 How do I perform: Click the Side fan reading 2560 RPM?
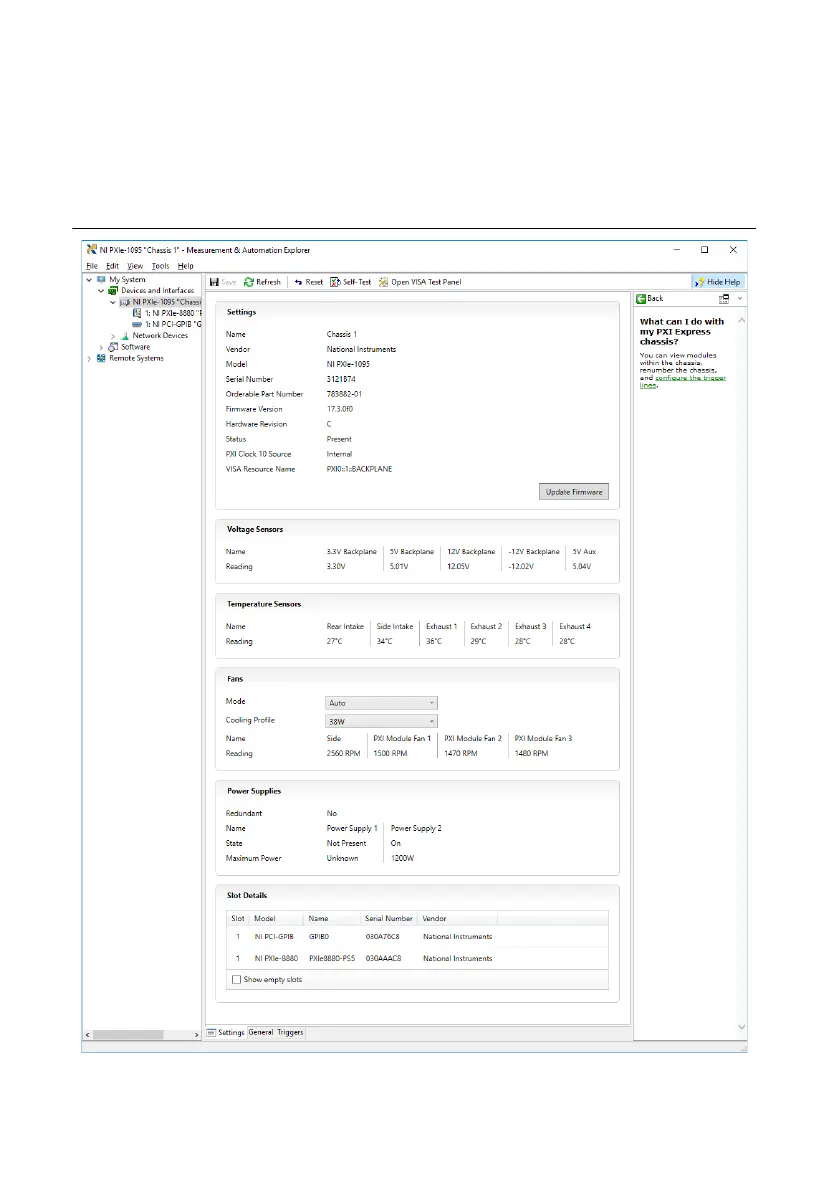click(x=343, y=753)
